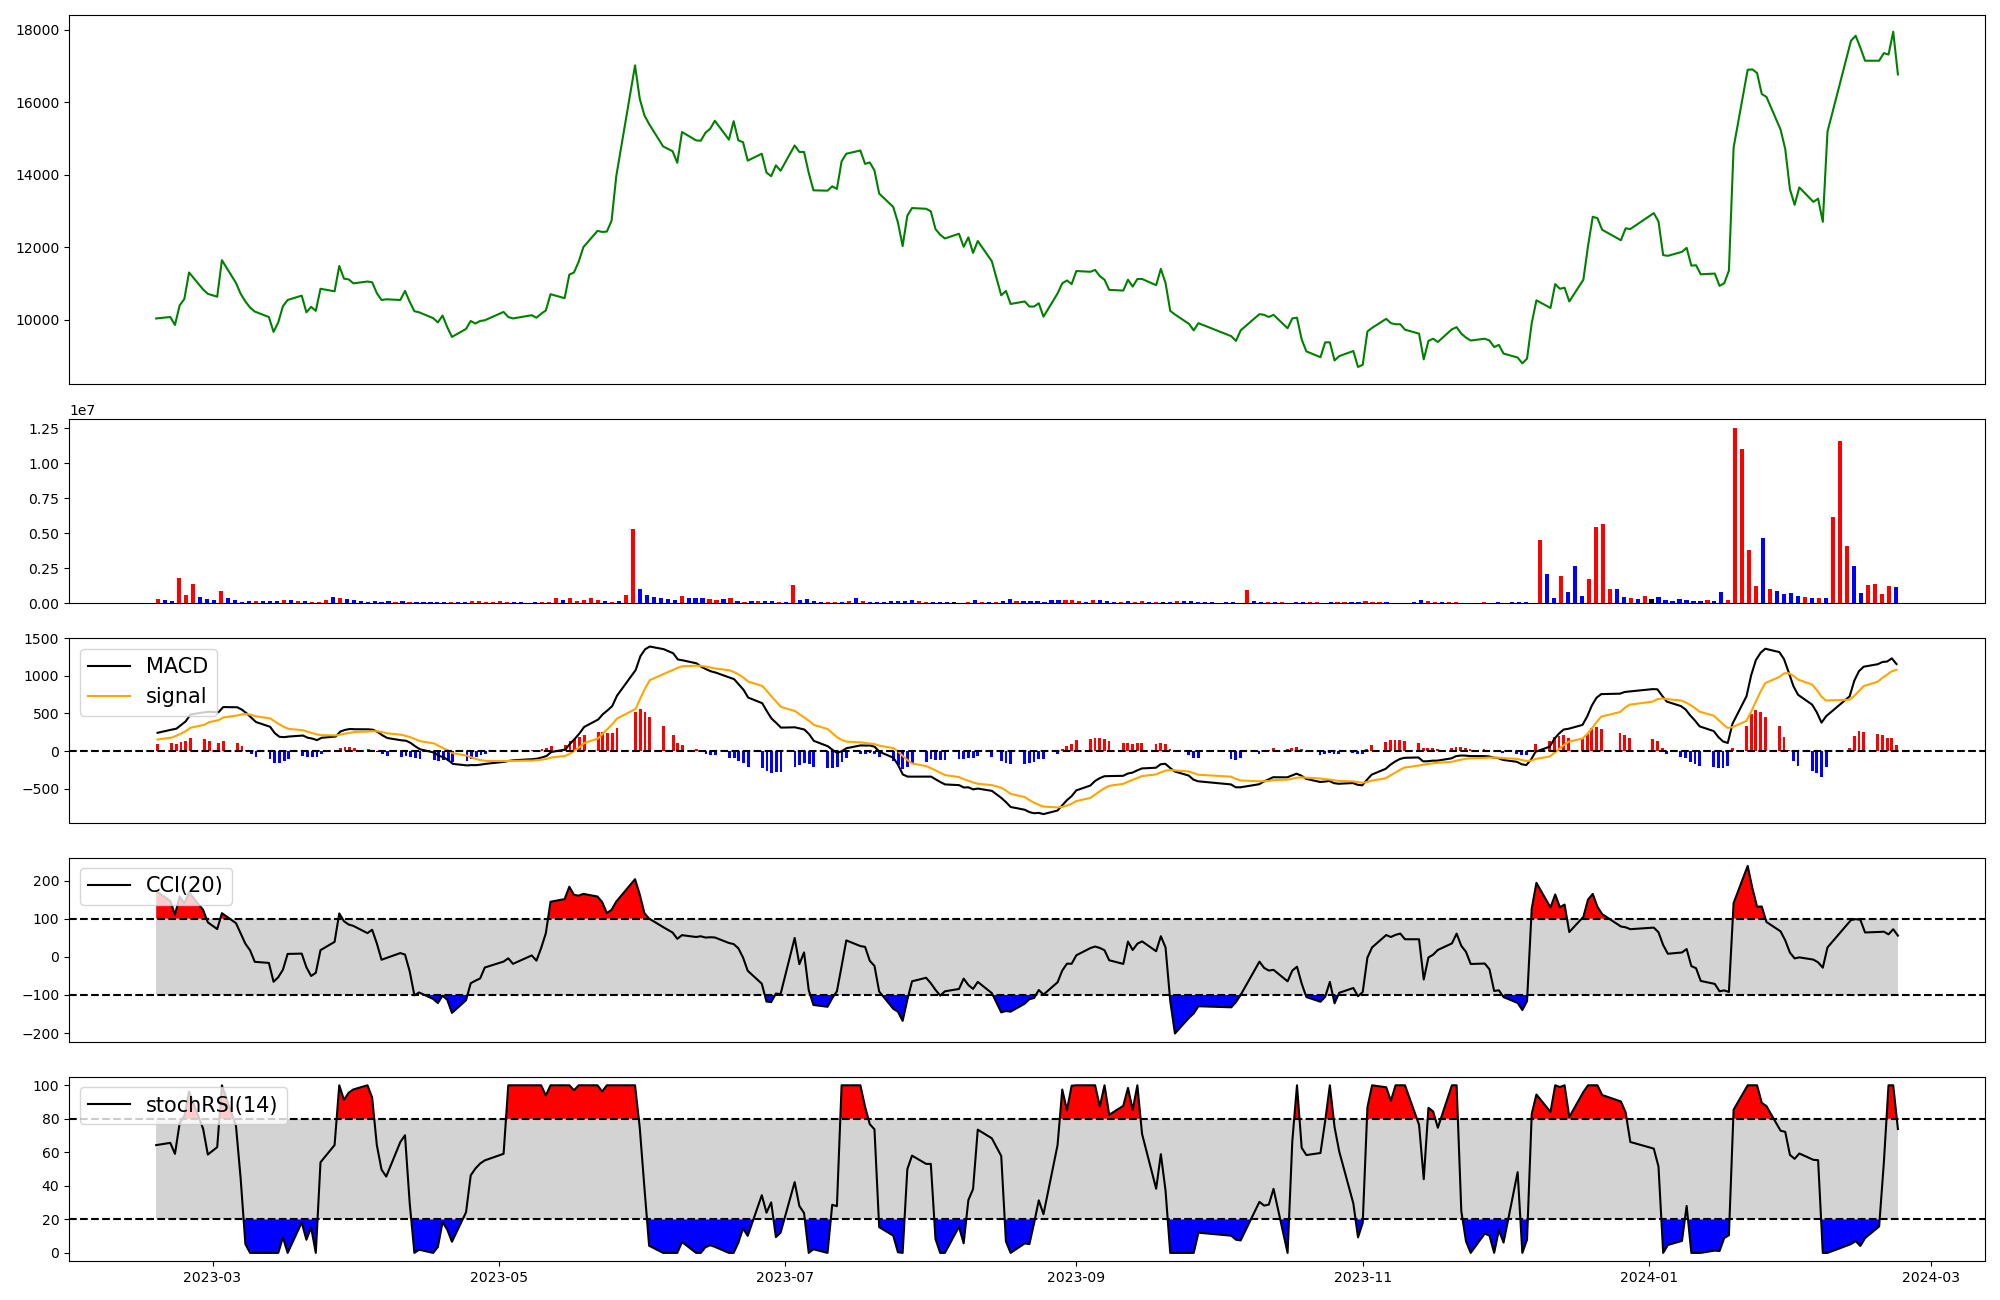Click the 1.25 volume axis label
Viewport: 2000px width, 1300px height.
(x=45, y=429)
